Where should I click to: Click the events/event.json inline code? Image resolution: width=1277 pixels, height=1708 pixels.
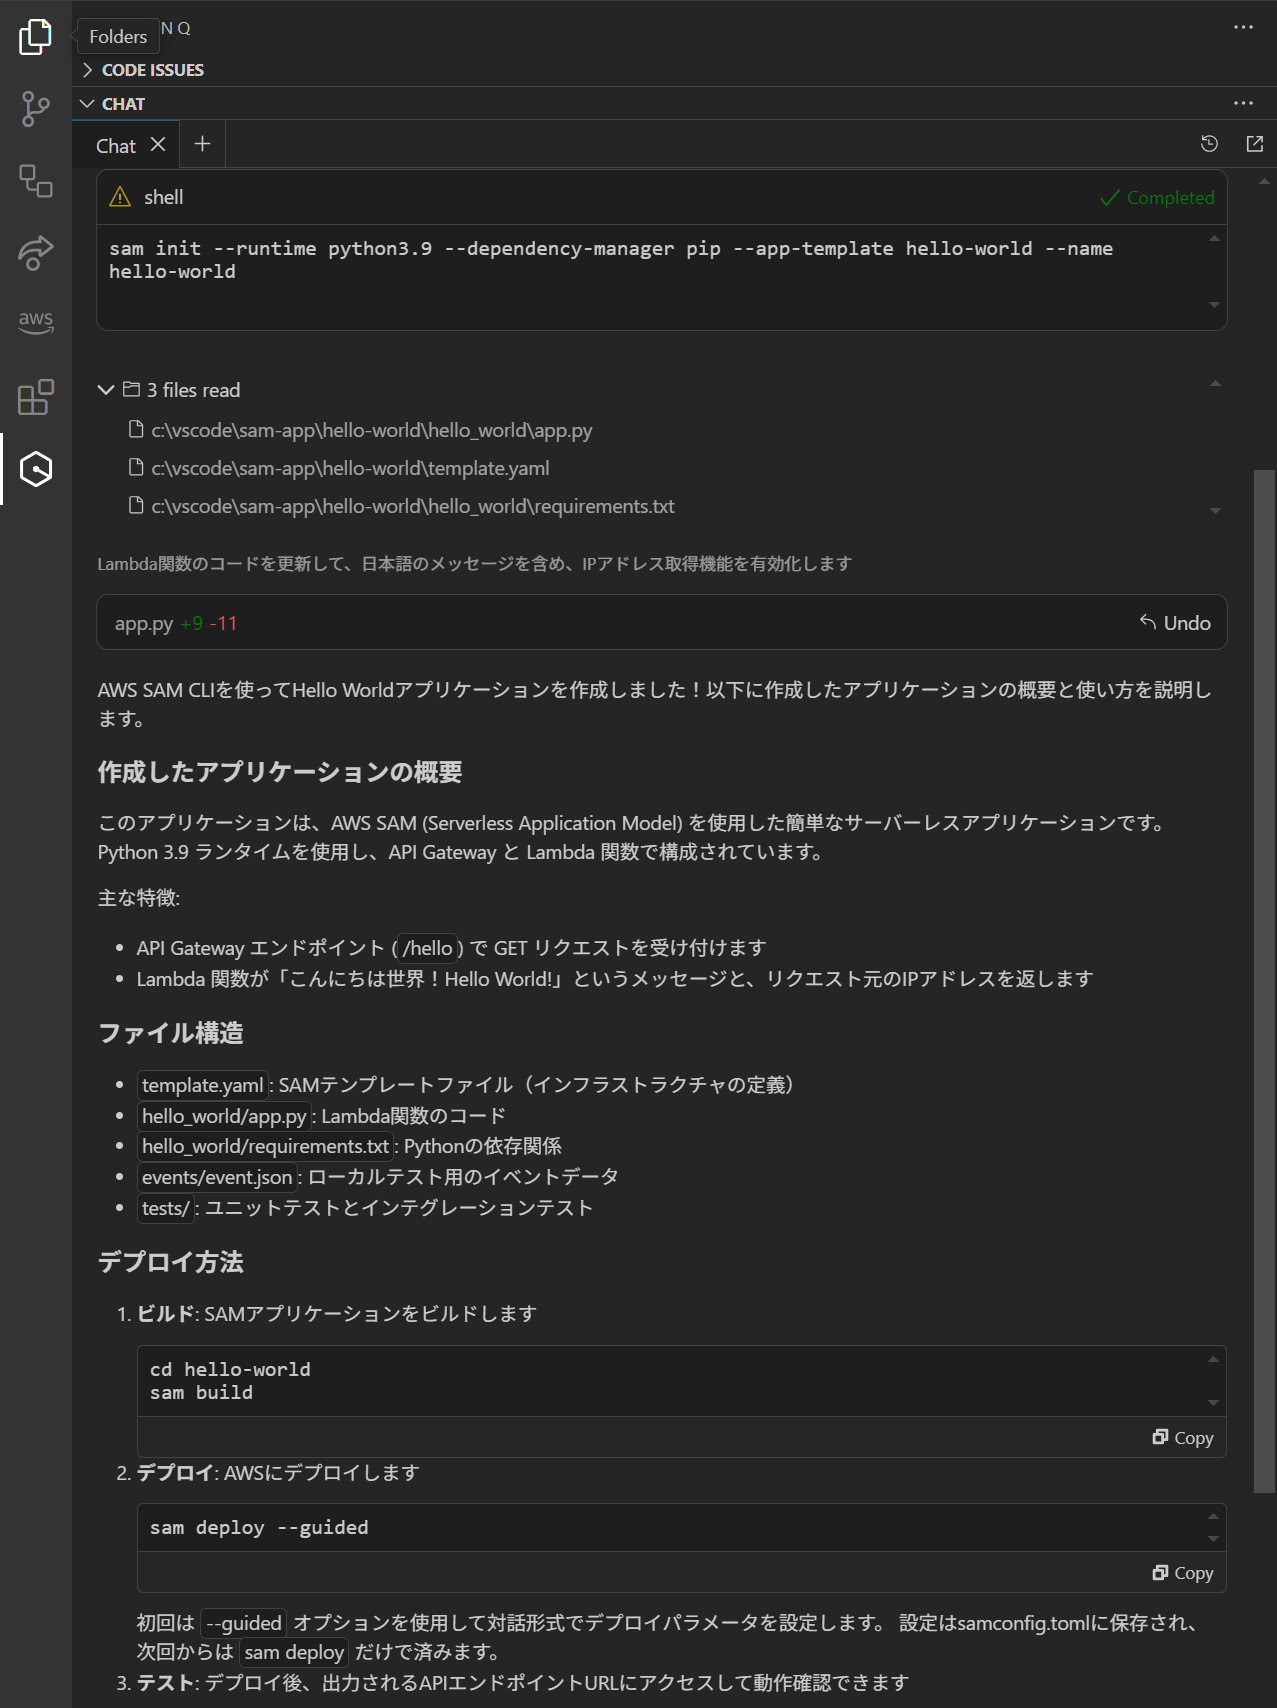217,1177
